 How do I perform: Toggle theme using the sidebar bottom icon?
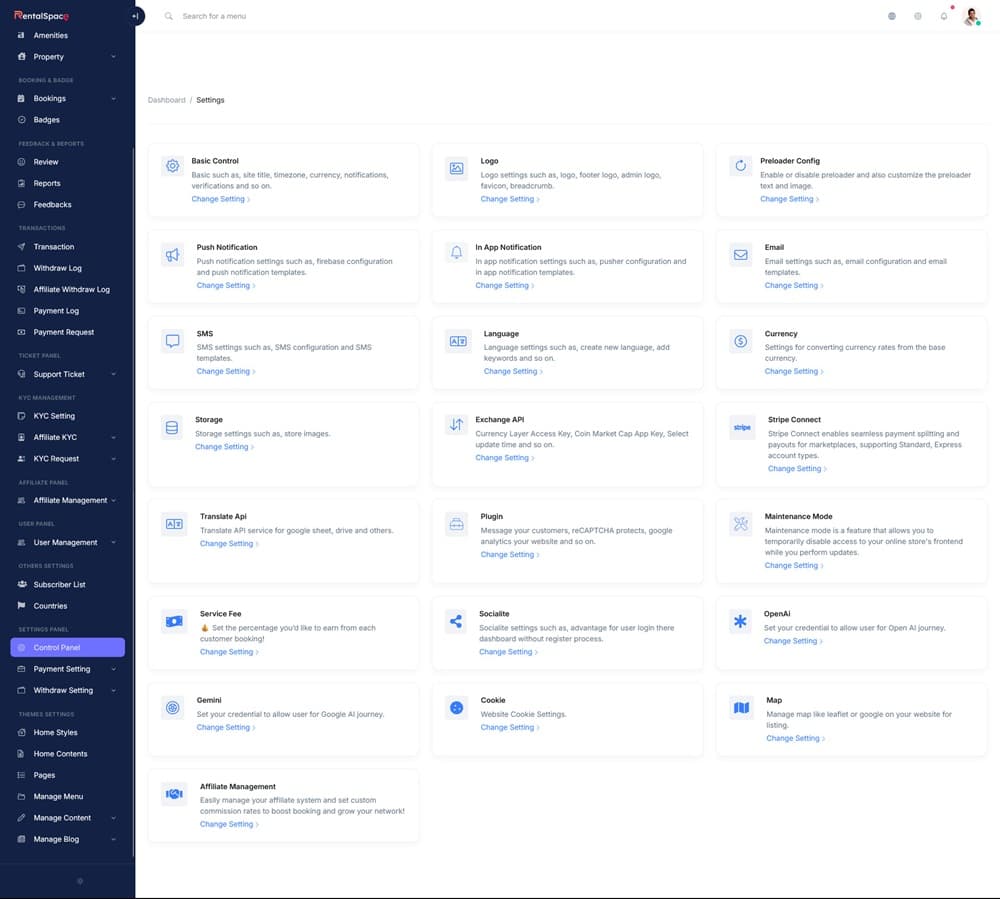tap(80, 881)
